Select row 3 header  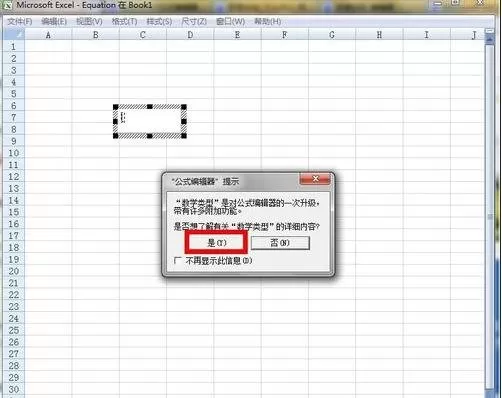14,70
